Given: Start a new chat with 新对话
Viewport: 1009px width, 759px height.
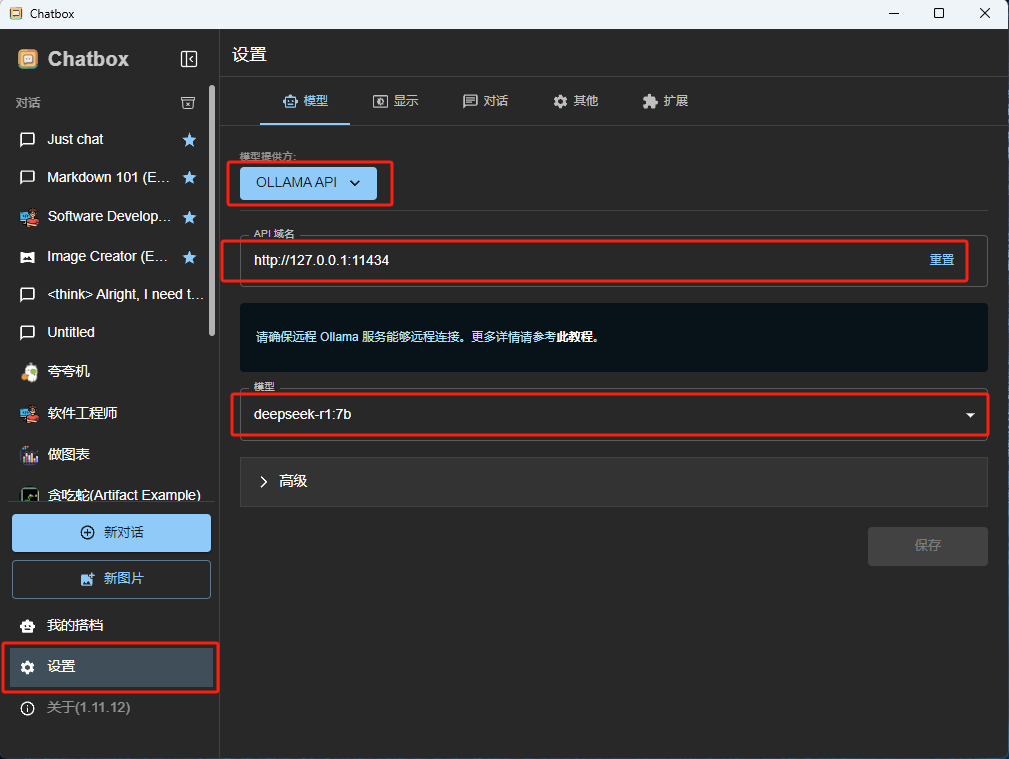Looking at the screenshot, I should 111,533.
